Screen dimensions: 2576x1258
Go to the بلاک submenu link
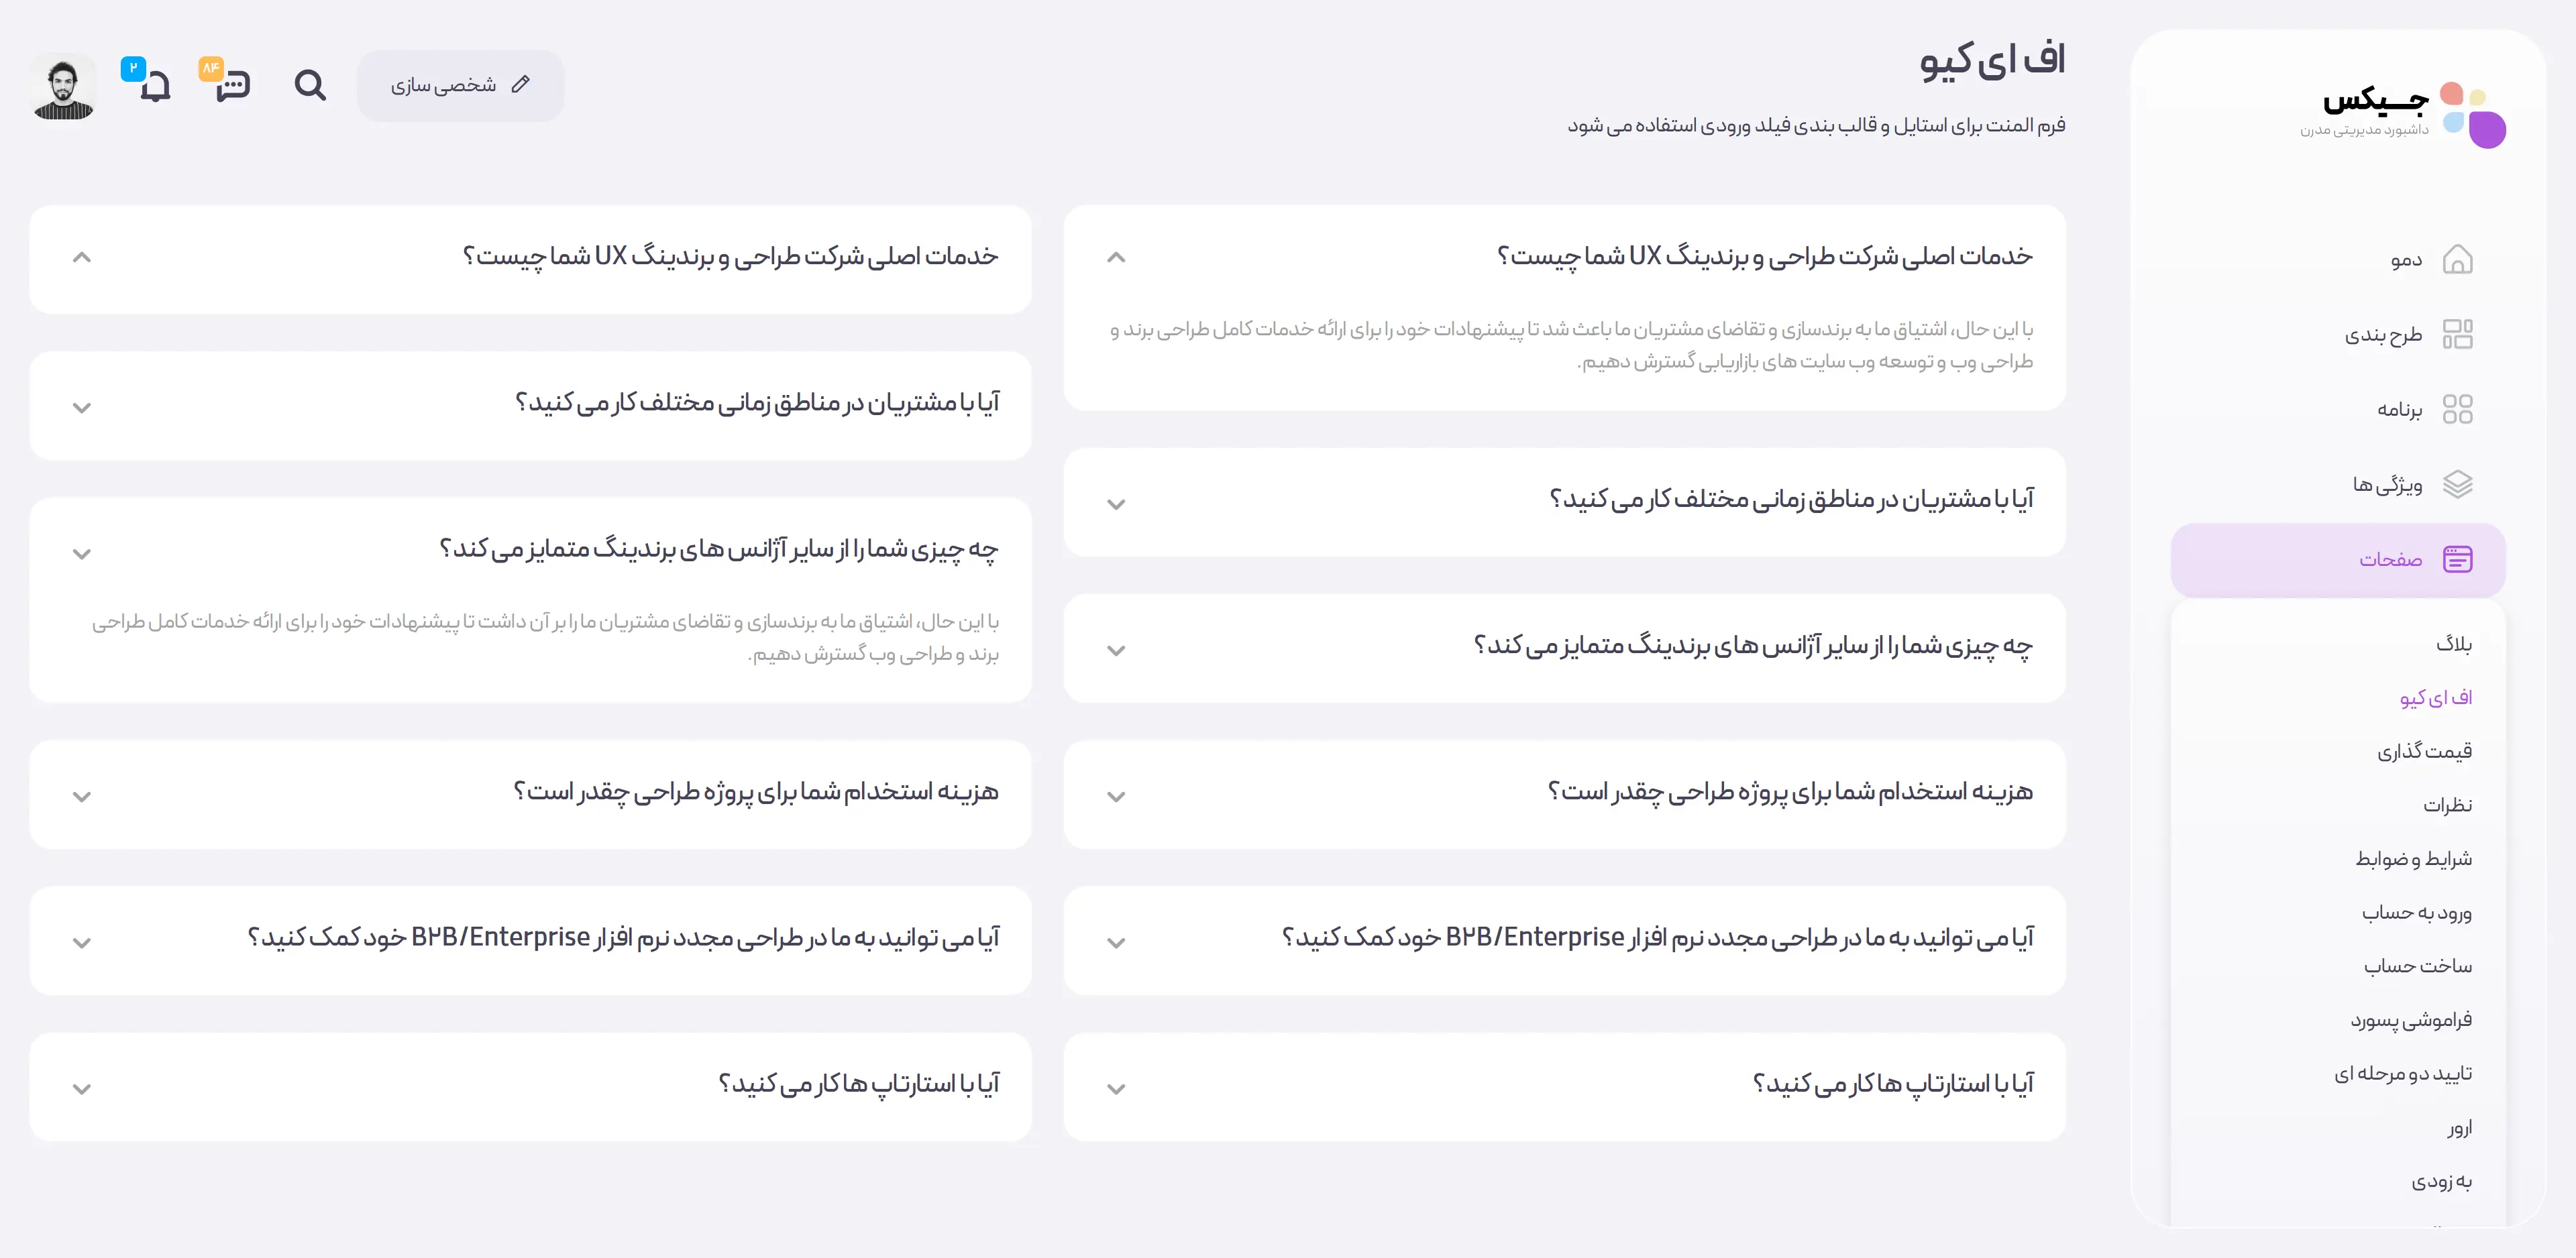(x=2453, y=643)
